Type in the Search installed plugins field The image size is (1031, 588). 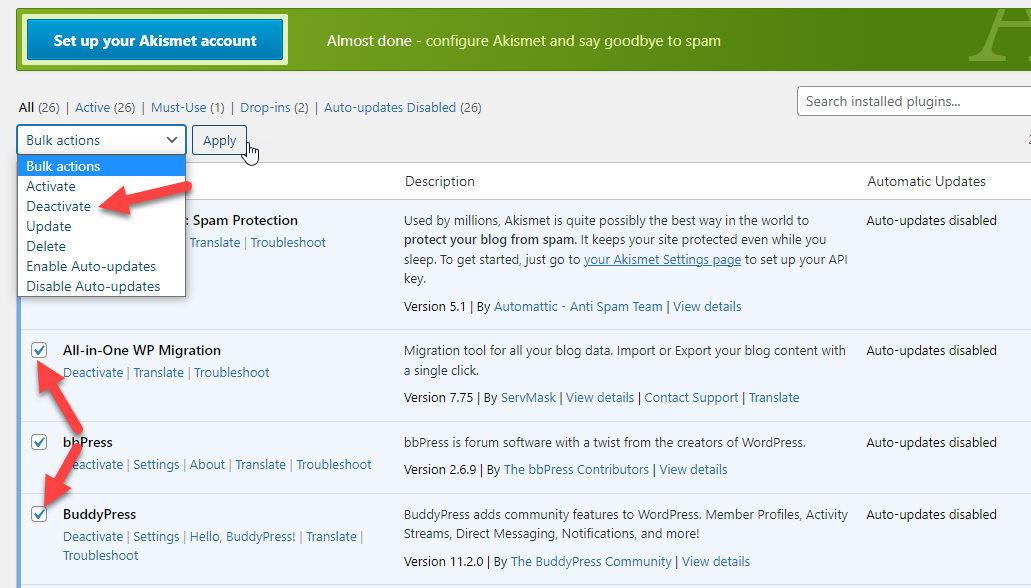(x=912, y=101)
